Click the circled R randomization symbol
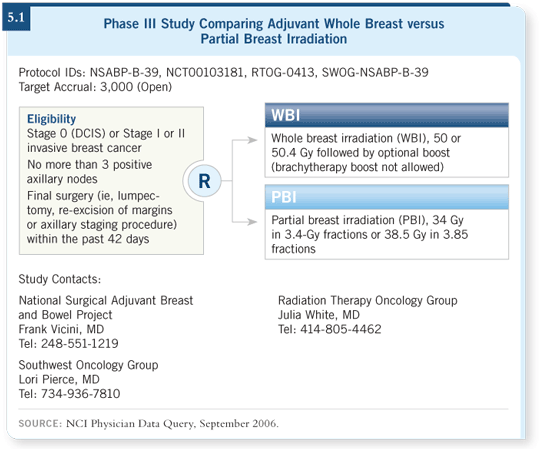 click(204, 181)
